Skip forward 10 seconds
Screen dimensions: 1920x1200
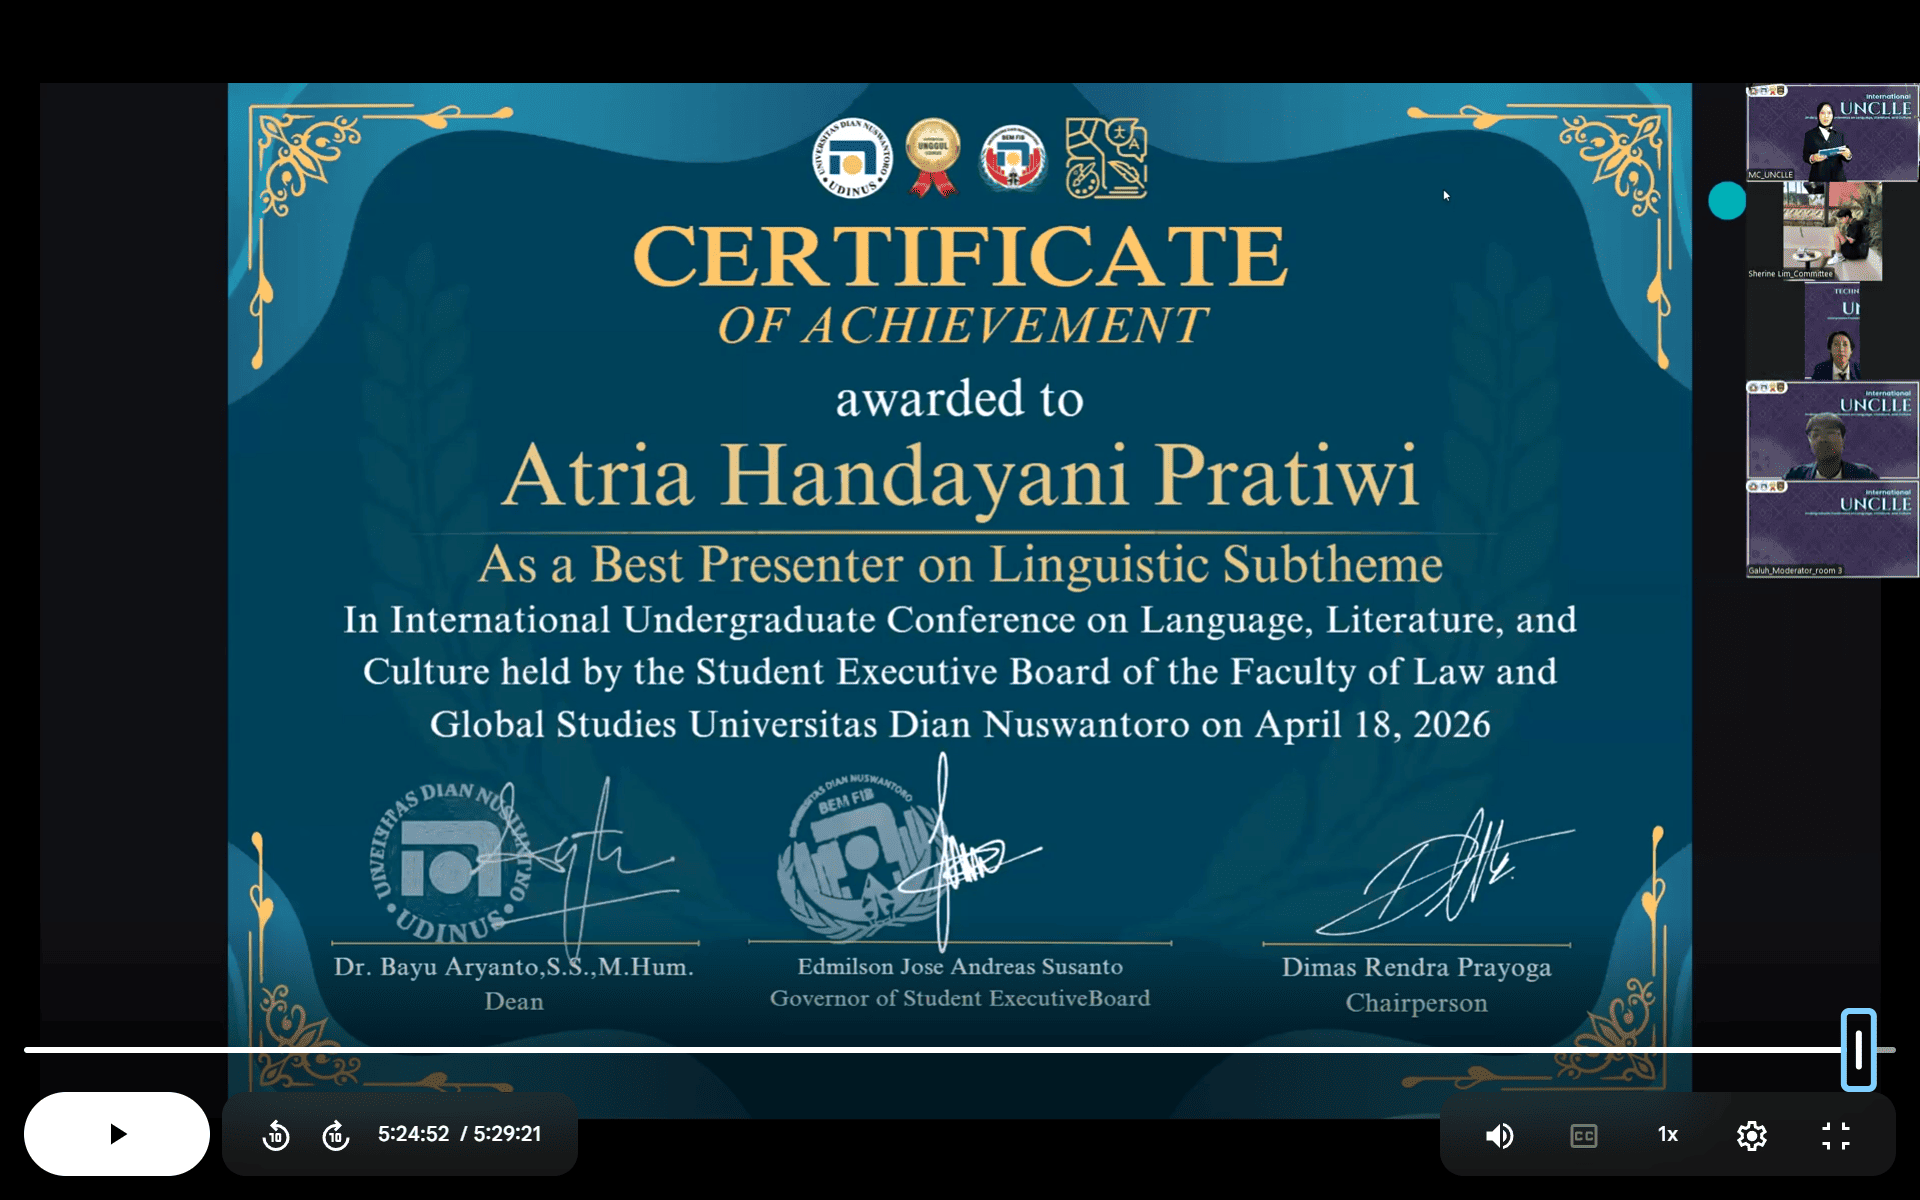(x=336, y=1135)
